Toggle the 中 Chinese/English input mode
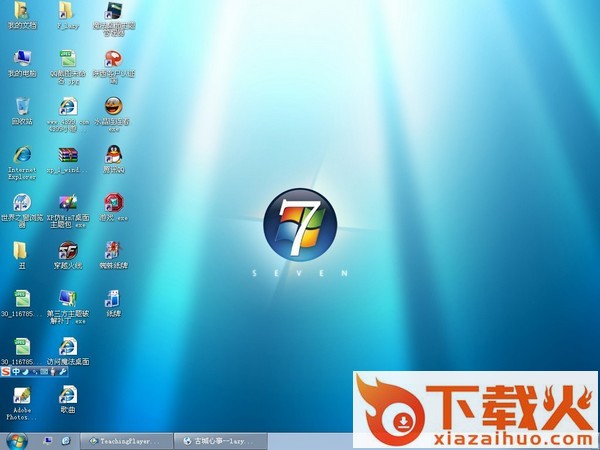This screenshot has width=600, height=450. pos(16,372)
